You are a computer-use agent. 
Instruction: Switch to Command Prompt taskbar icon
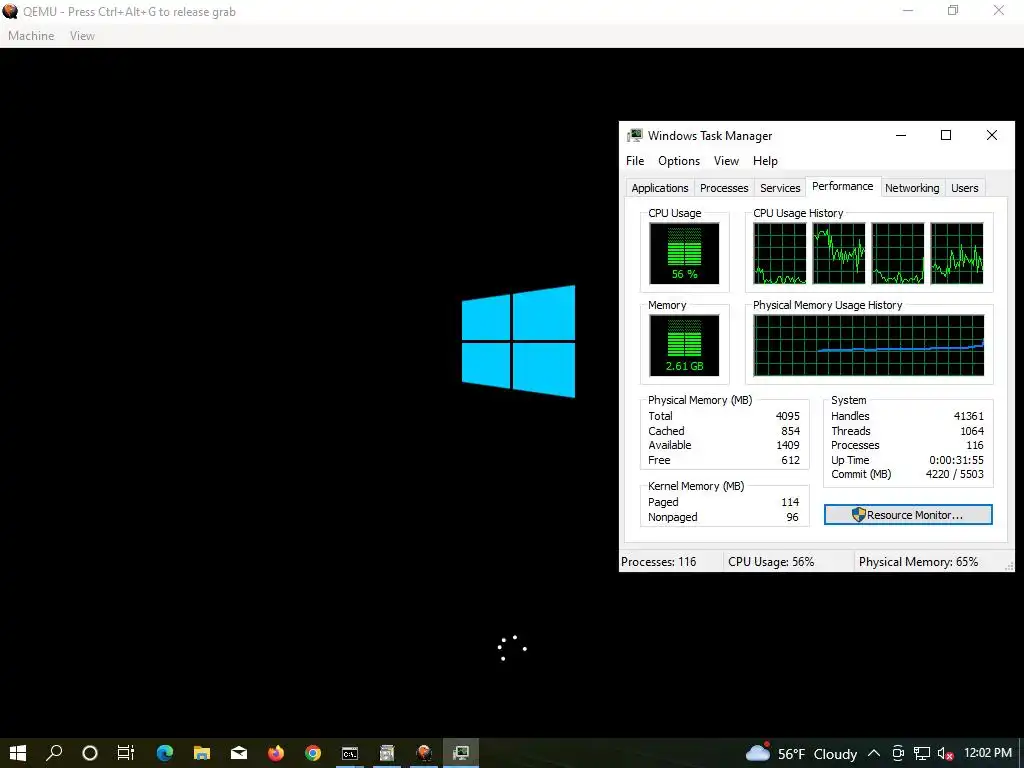coord(350,753)
